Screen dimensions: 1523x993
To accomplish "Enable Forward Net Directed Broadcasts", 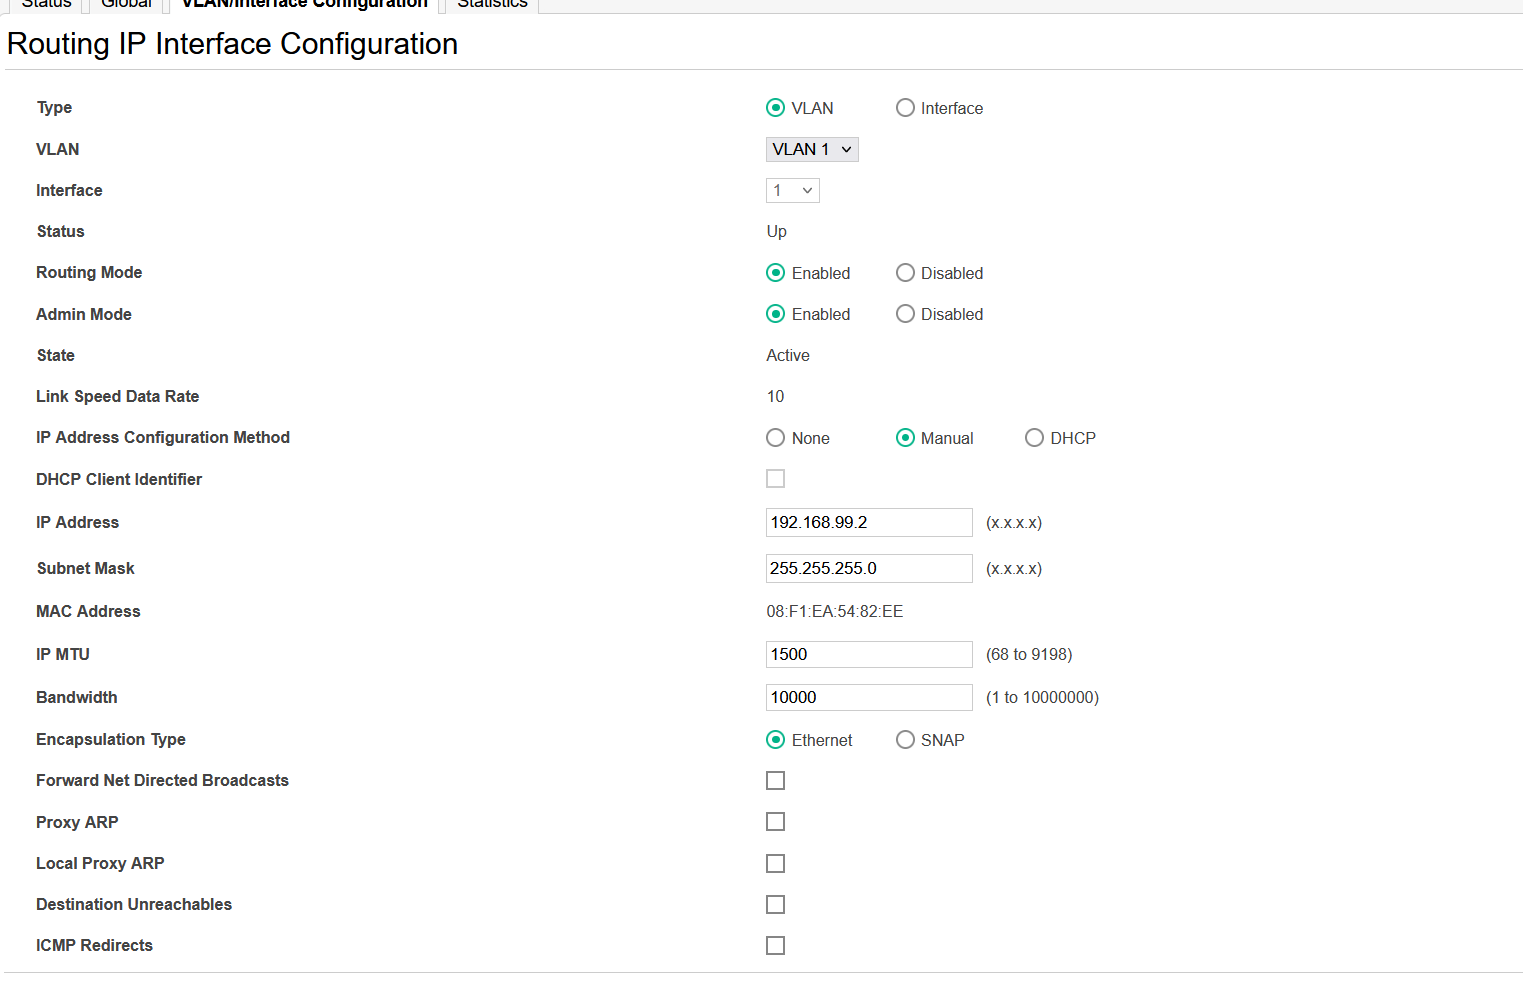I will (x=775, y=780).
